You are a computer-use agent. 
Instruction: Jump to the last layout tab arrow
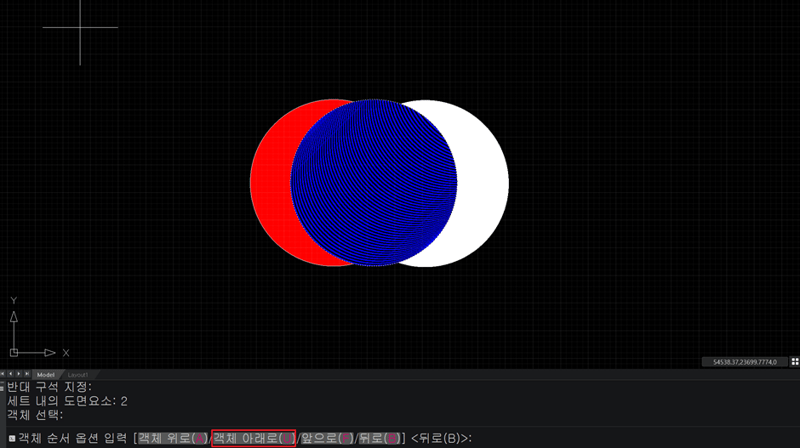27,374
